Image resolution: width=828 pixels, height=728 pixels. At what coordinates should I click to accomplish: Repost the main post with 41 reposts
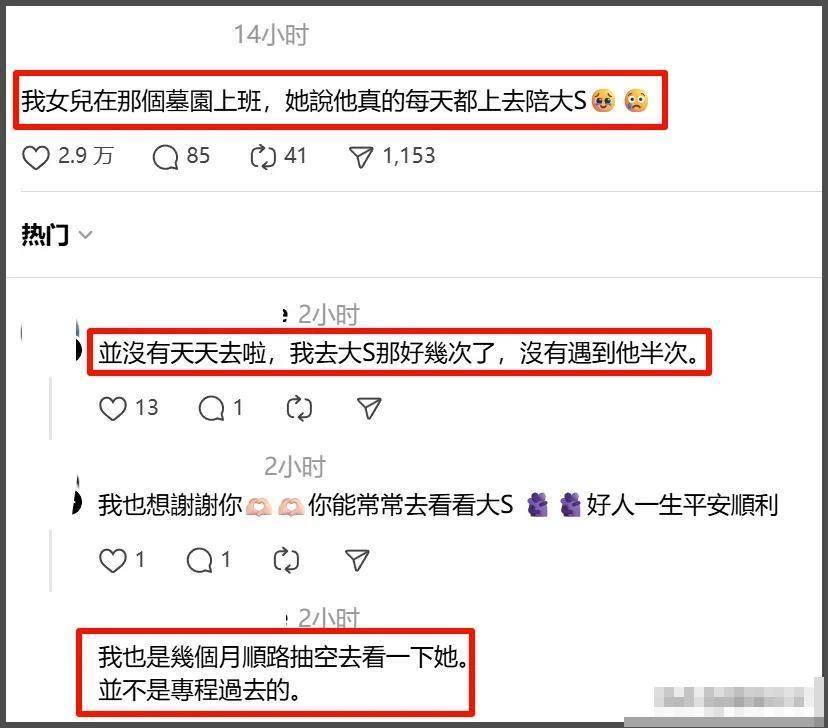[x=263, y=157]
